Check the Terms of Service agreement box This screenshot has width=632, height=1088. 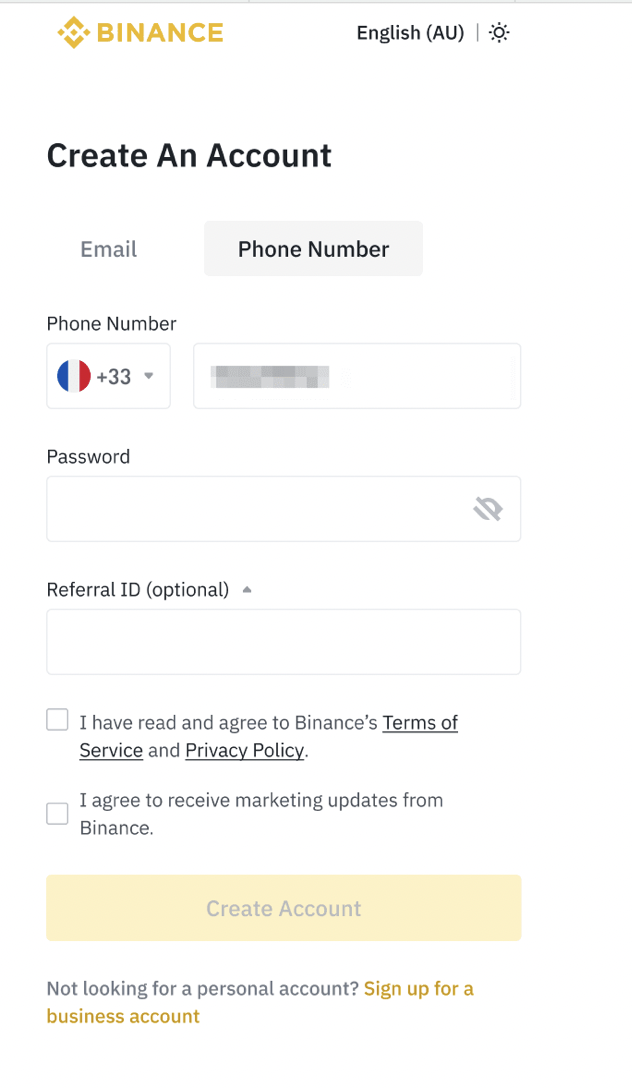point(58,720)
